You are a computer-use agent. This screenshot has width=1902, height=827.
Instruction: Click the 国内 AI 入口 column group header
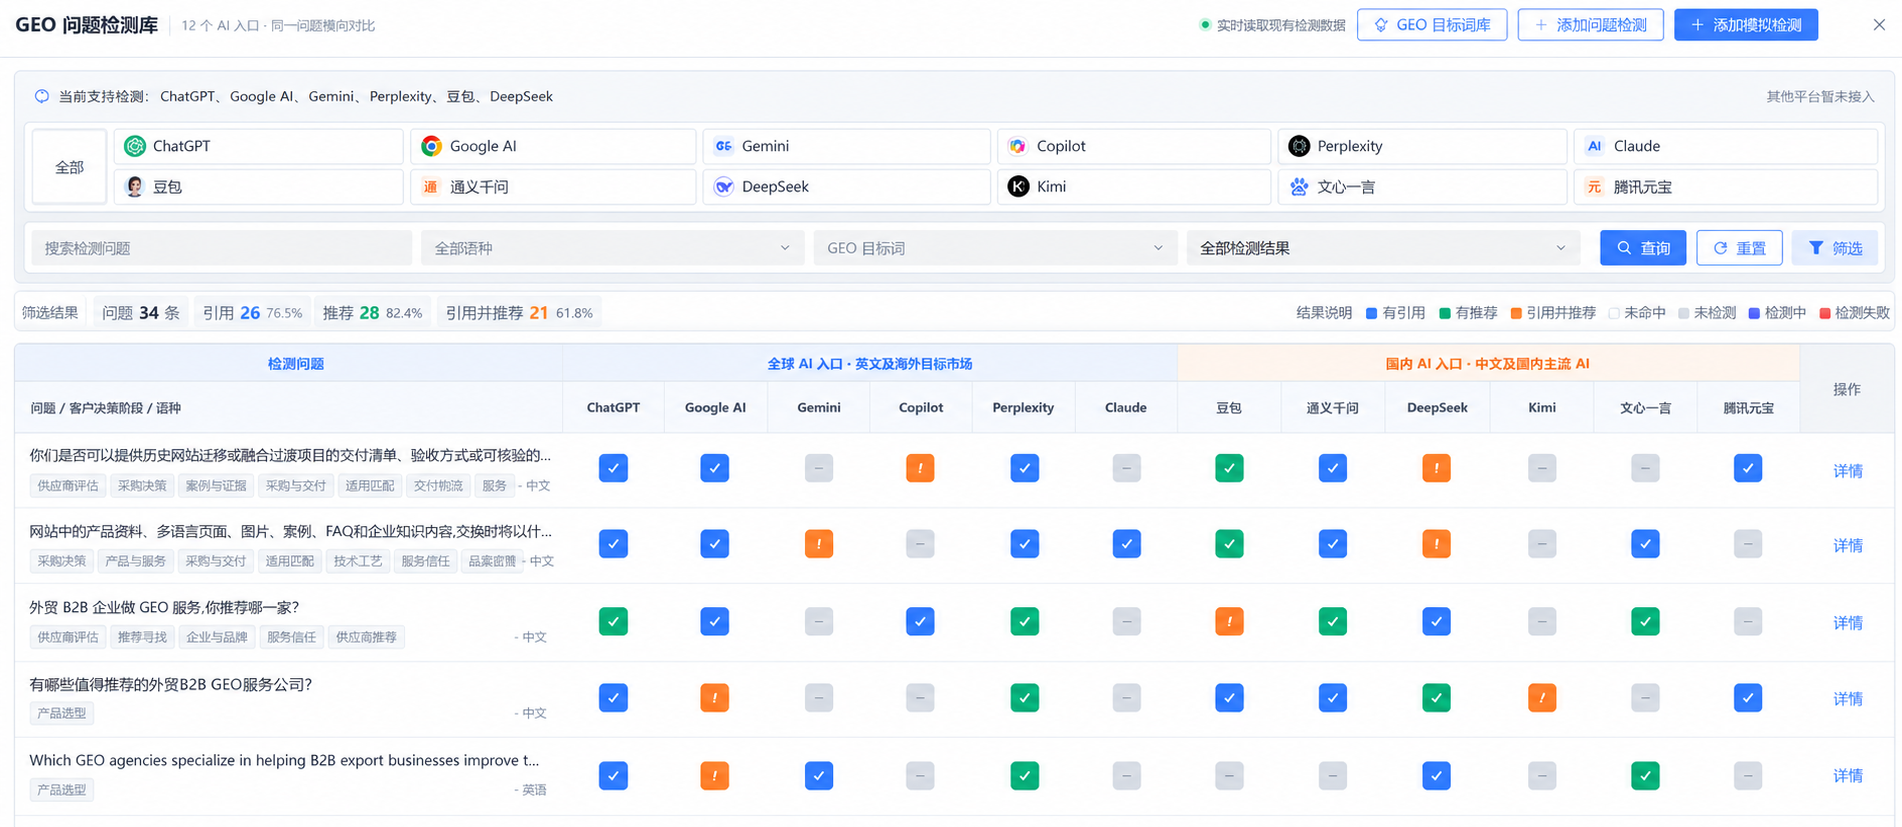click(1488, 364)
